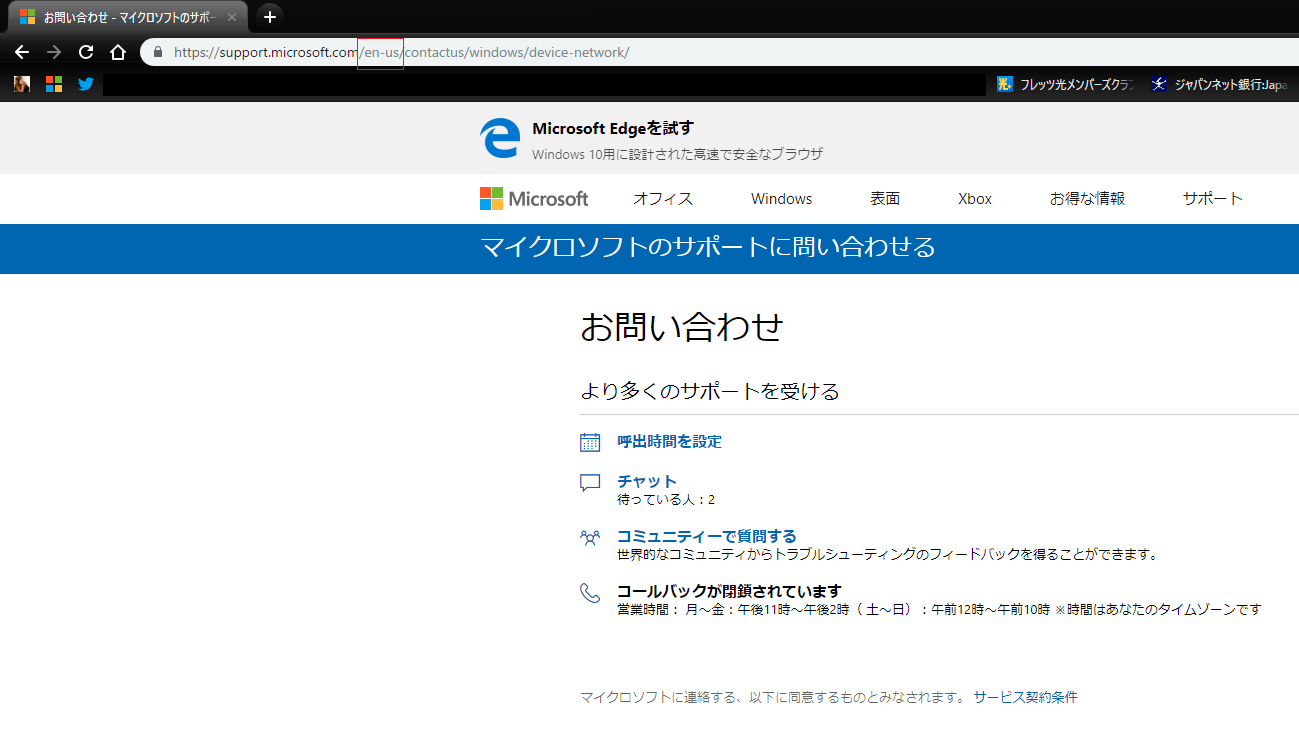Open the オフィス menu item

pos(663,198)
